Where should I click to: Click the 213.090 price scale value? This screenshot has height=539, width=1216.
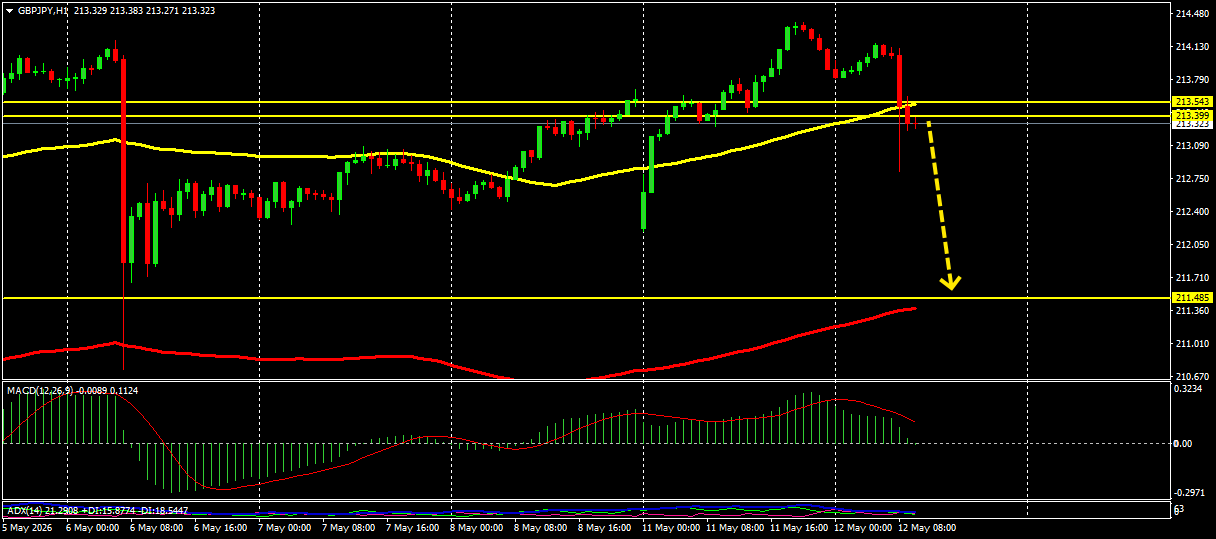[x=1194, y=146]
